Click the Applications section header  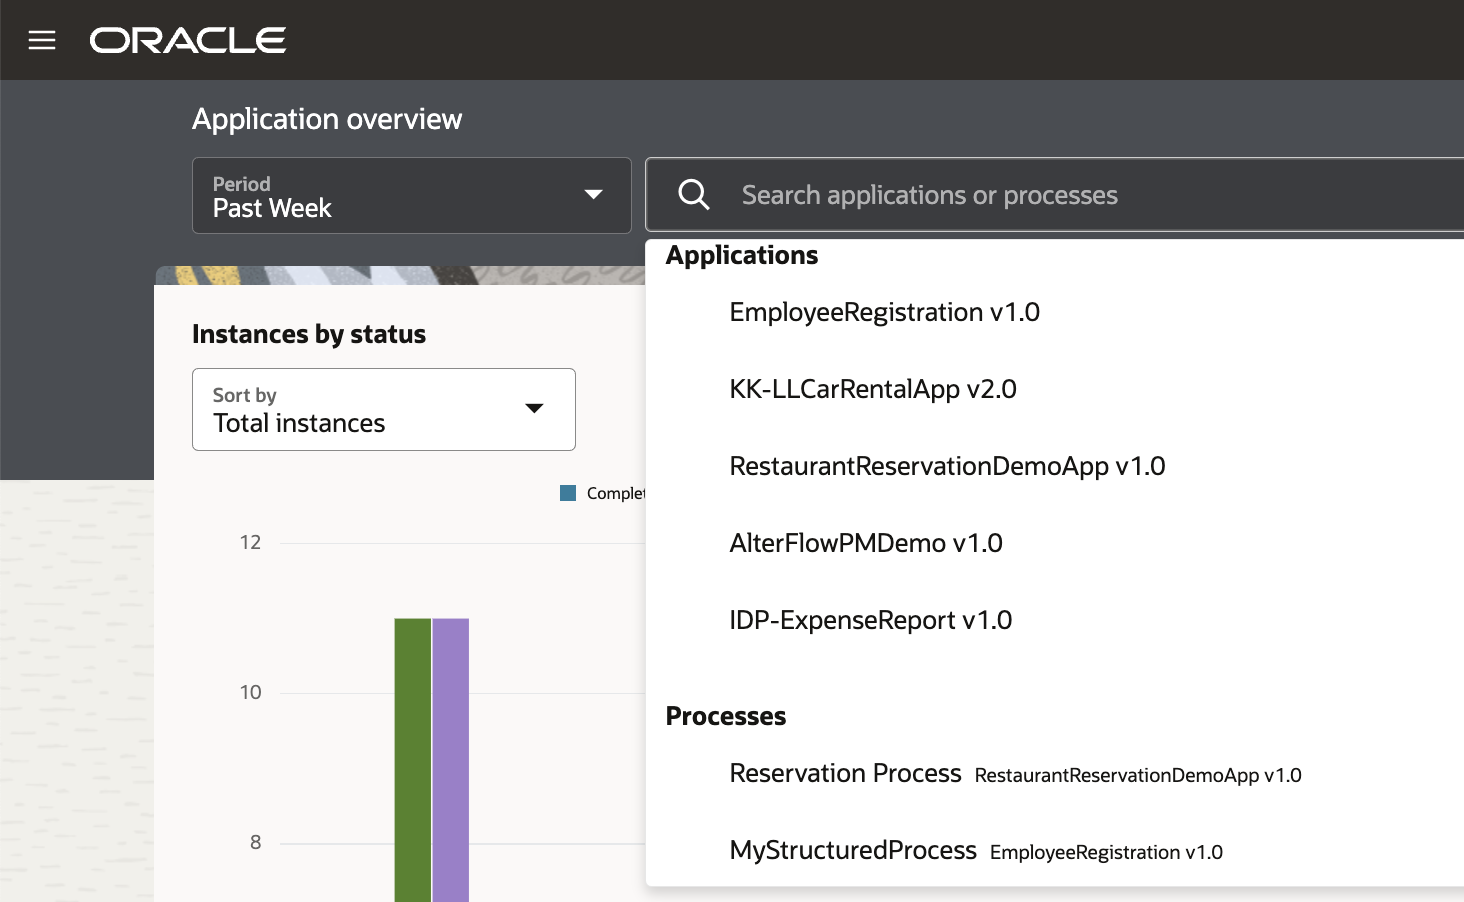pos(742,255)
